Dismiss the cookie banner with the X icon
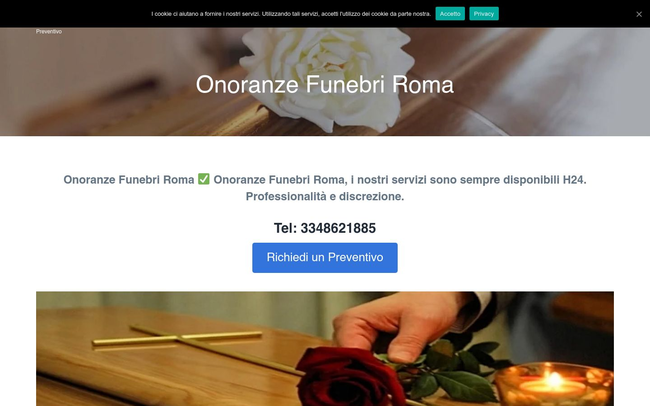Screen dimensions: 650x406 pyautogui.click(x=639, y=14)
